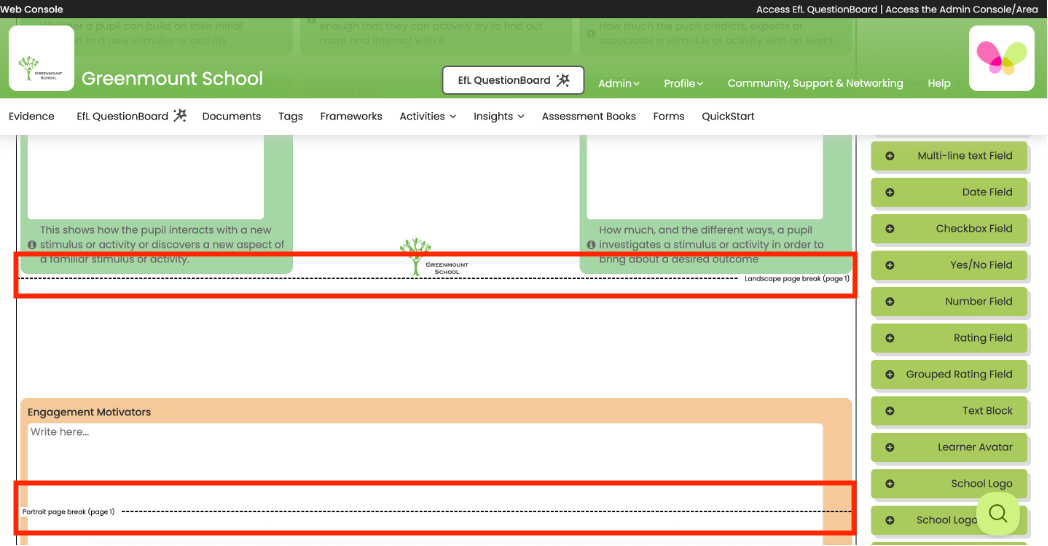
Task: Click the Greenmount School logo on the form canvas
Action: (x=434, y=257)
